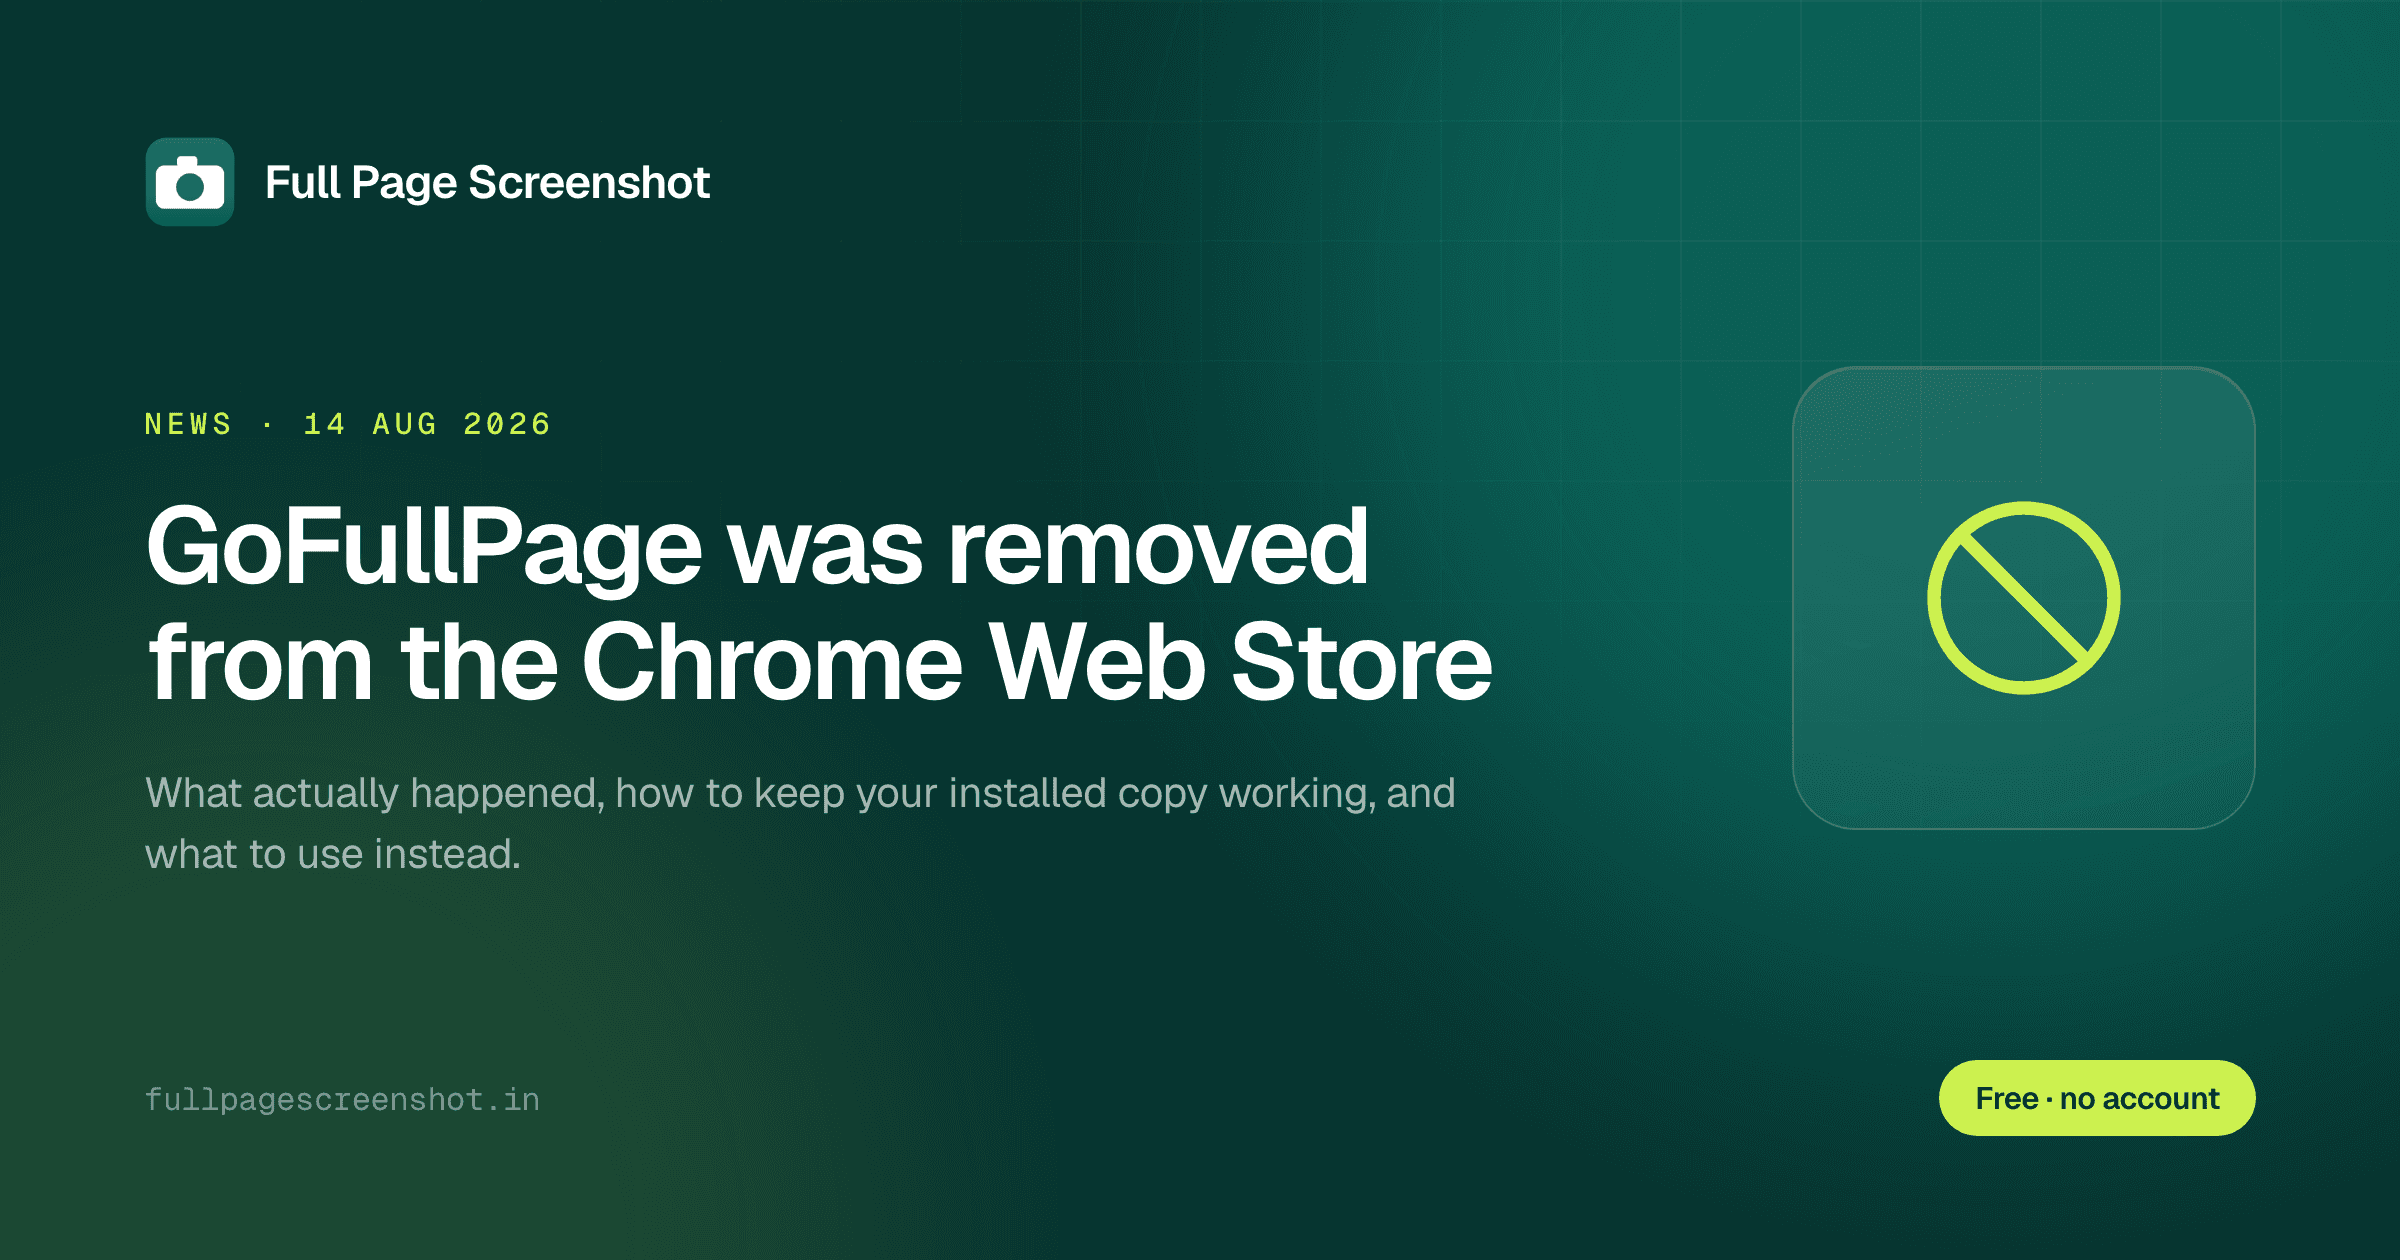Click the word 'Screenshot' in the brand title
This screenshot has width=2400, height=1260.
click(x=589, y=183)
